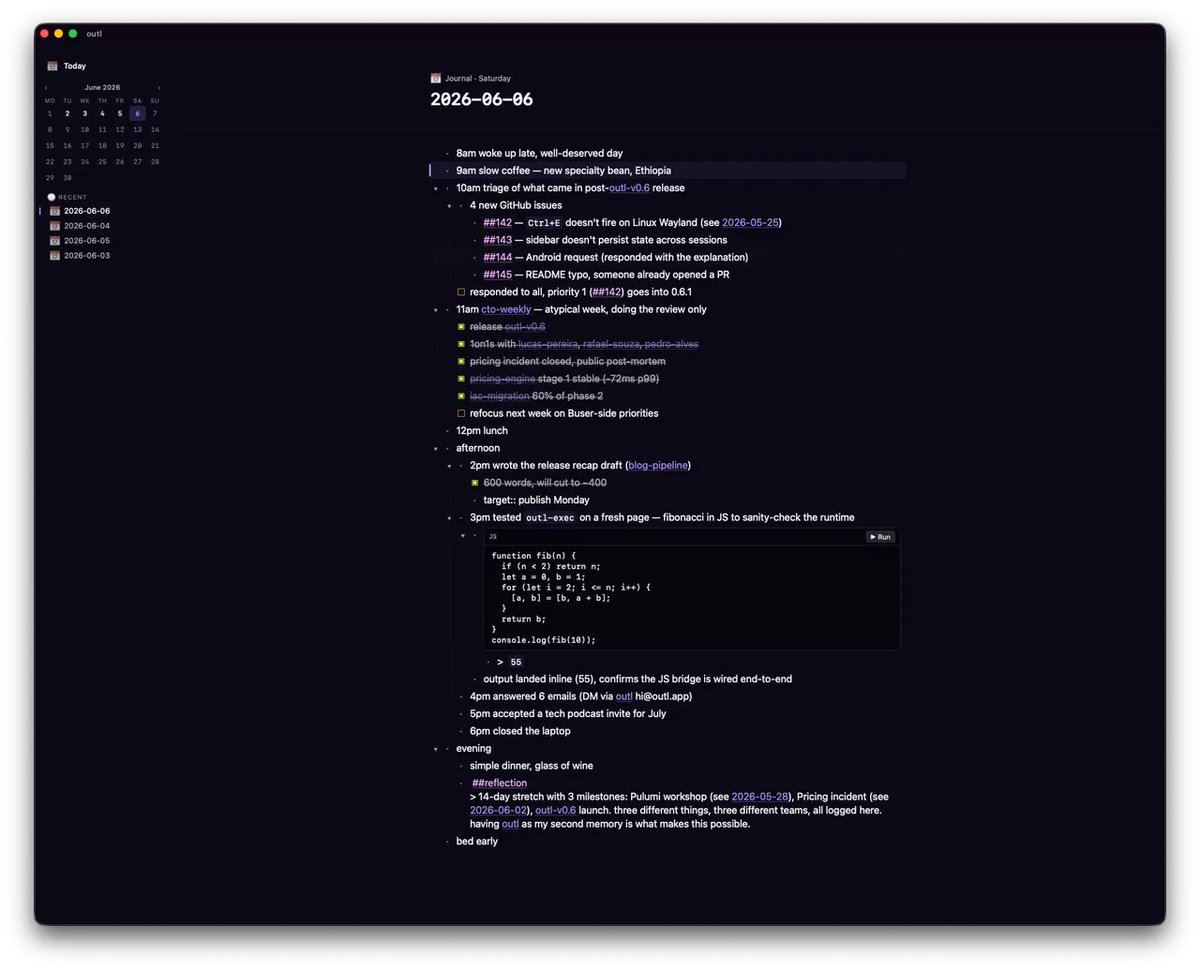Open recent page 2026-06-06
Screen dimensions: 1200x971
87,211
